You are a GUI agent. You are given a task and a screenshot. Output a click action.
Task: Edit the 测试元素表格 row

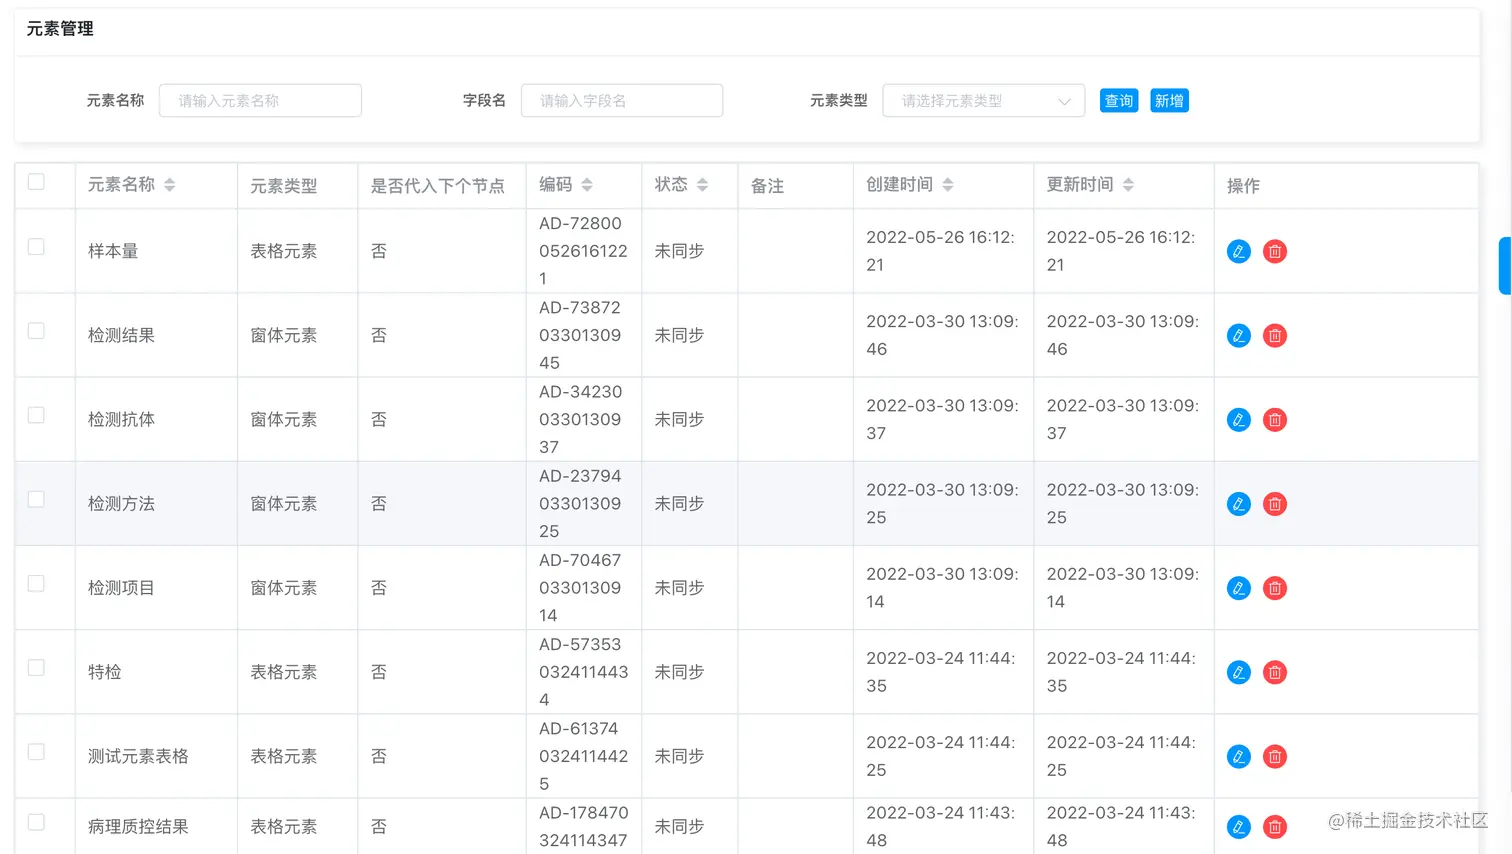(x=1238, y=756)
